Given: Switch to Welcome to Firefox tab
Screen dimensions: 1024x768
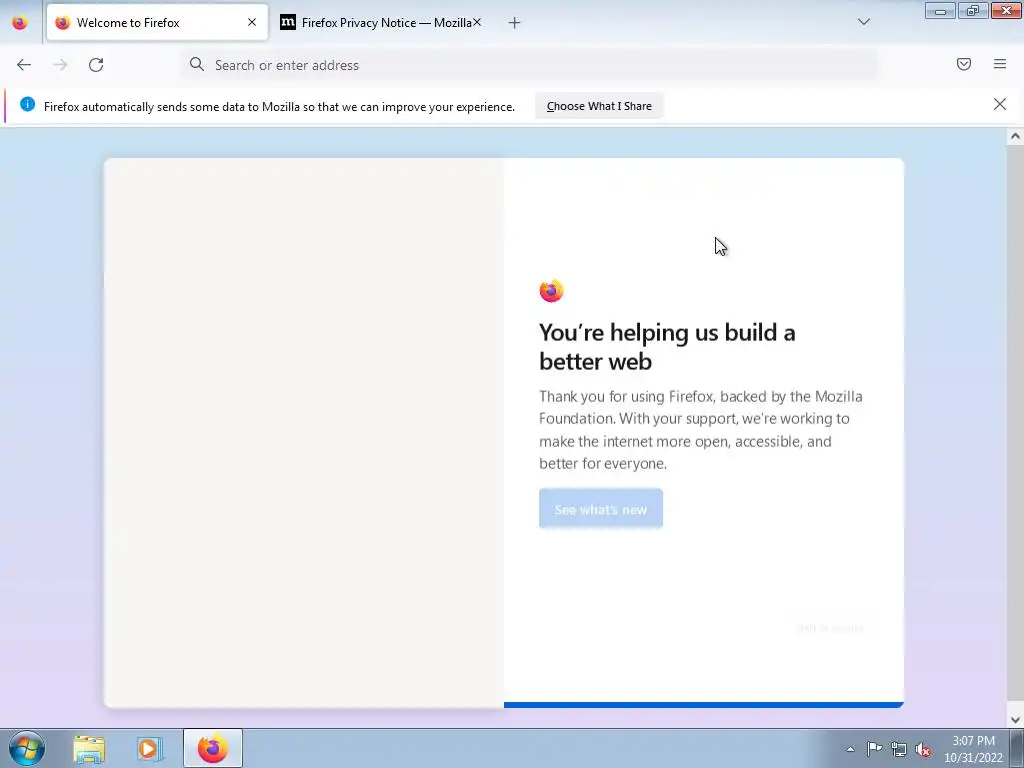Looking at the screenshot, I should coord(157,23).
